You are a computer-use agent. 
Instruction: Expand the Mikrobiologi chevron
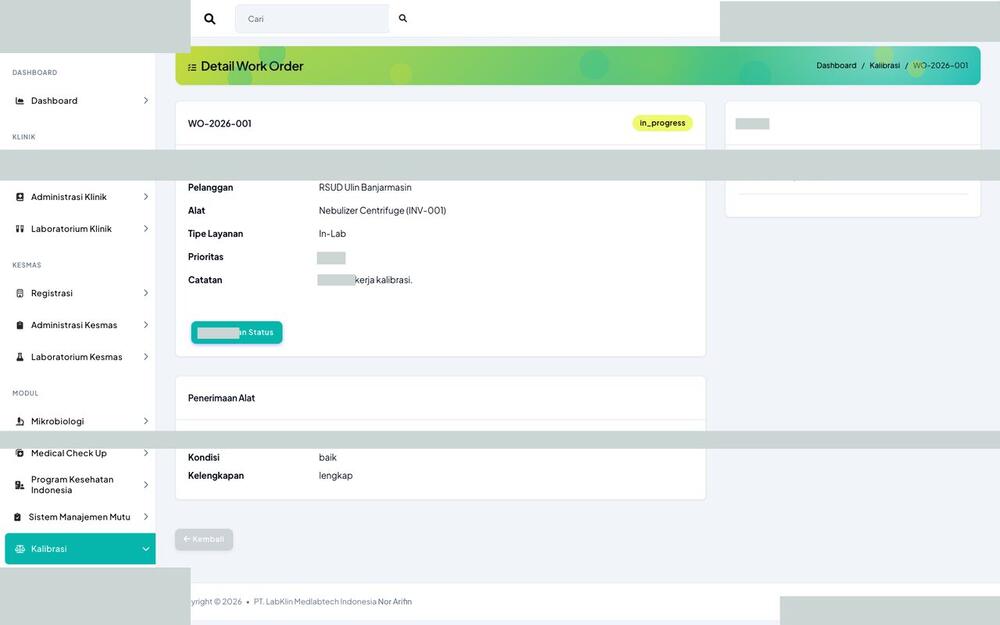[146, 422]
